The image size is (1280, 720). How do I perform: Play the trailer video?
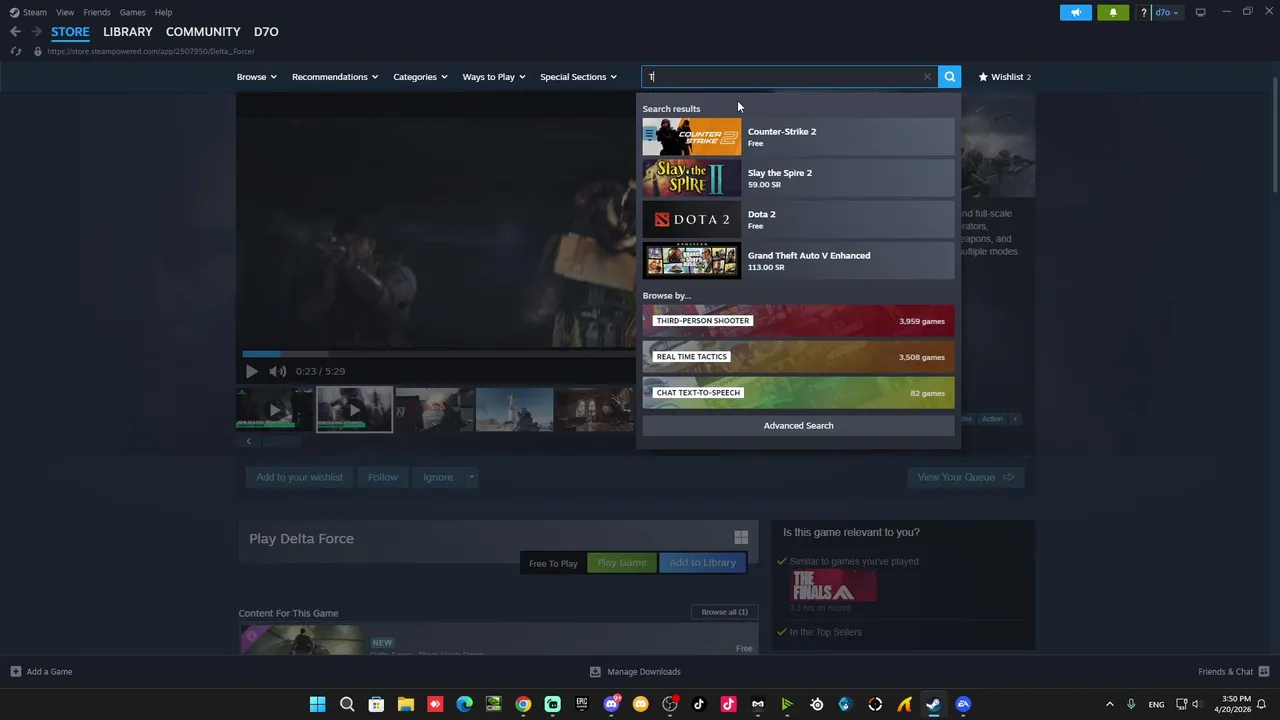point(251,371)
